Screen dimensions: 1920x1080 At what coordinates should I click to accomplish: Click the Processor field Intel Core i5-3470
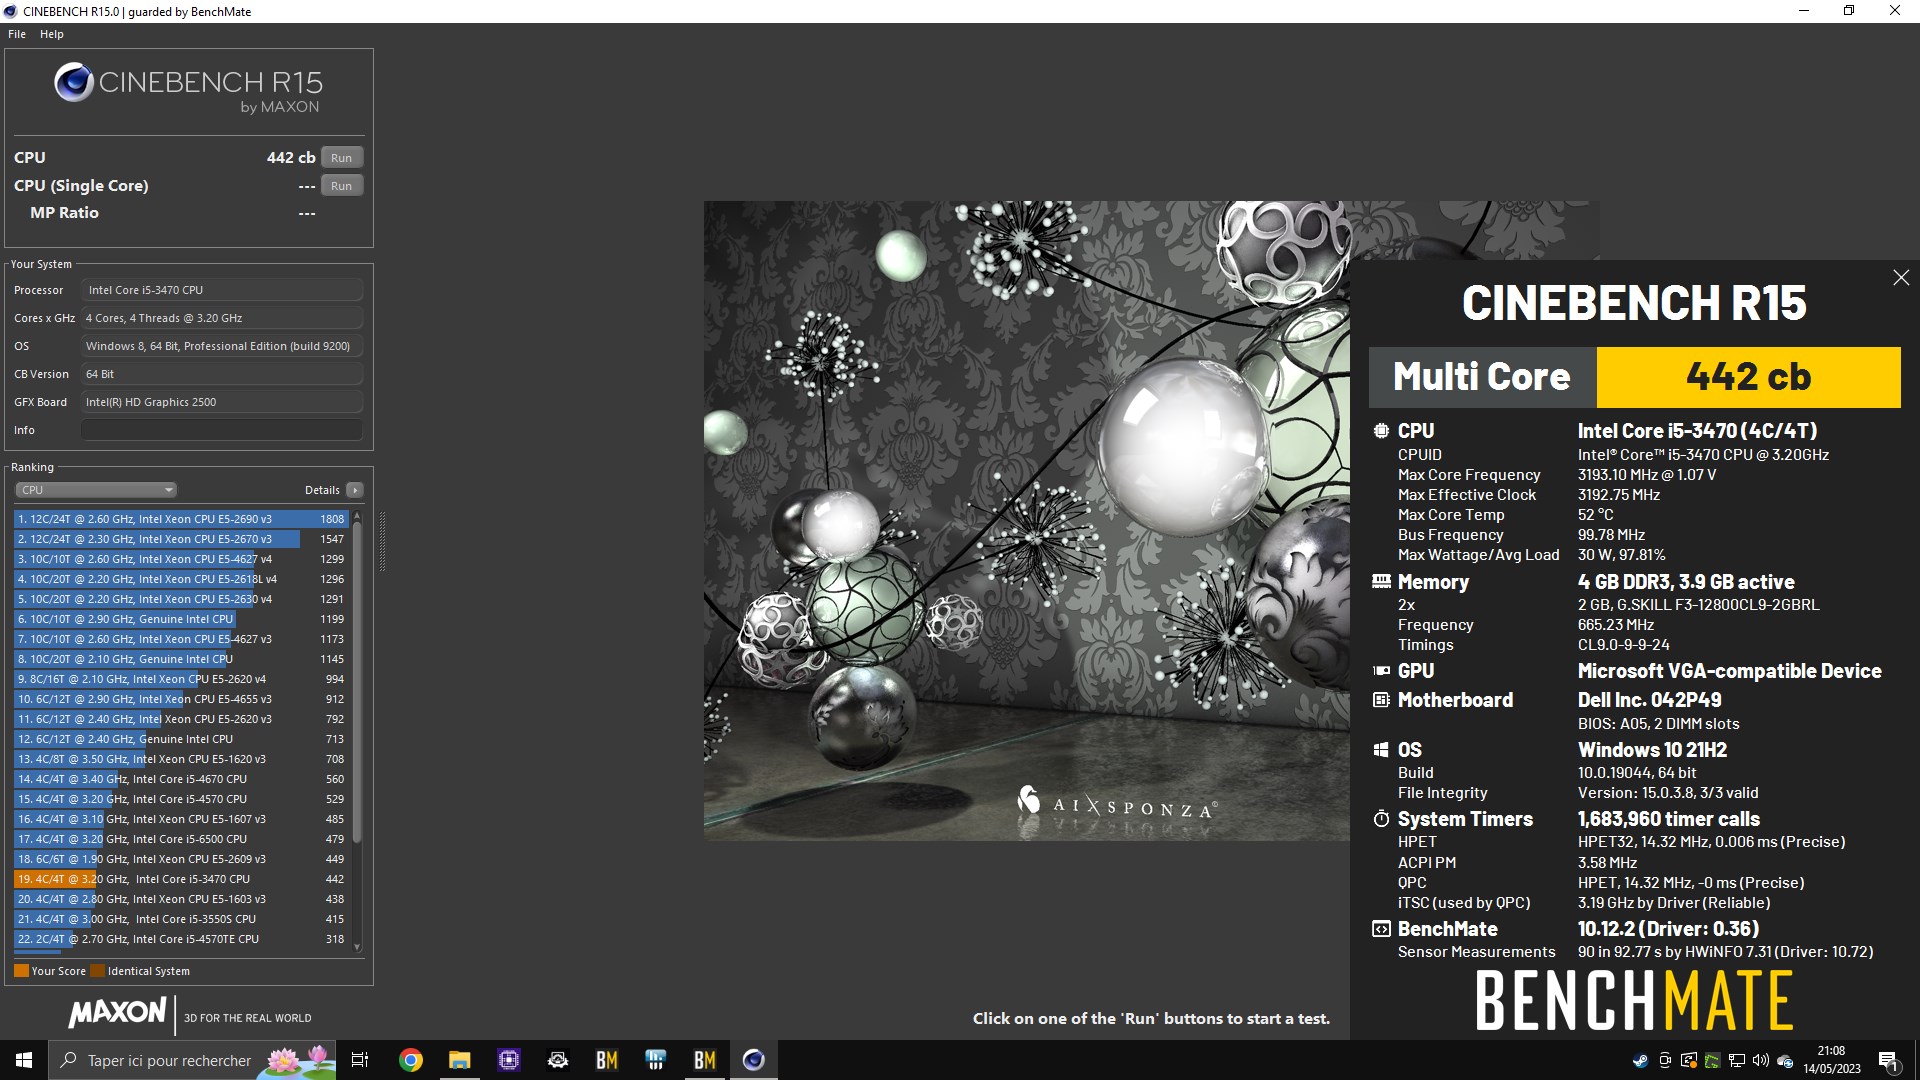222,290
